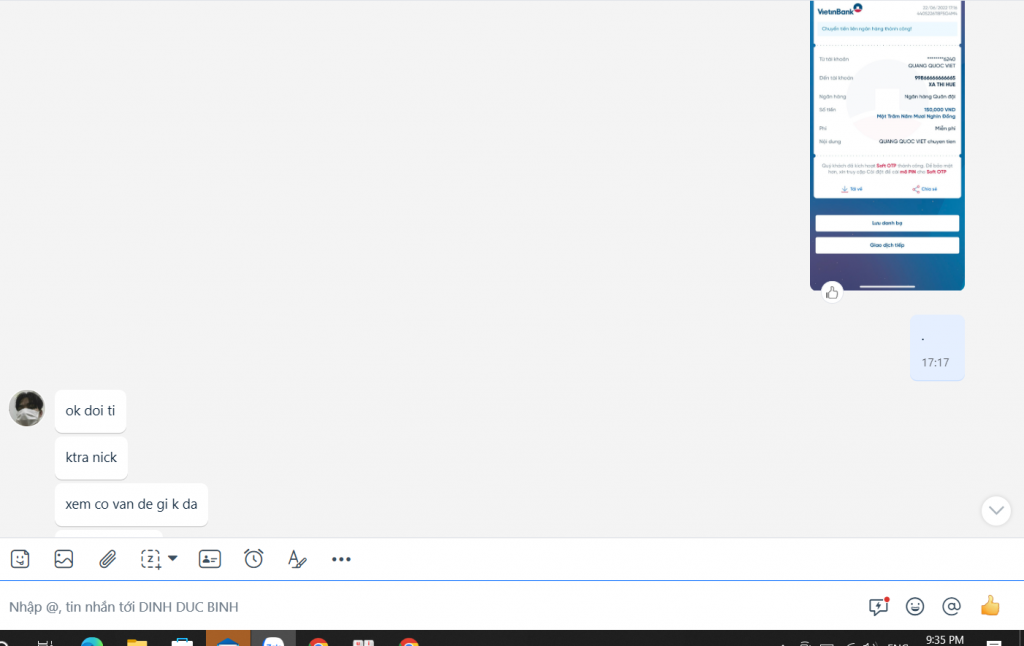The width and height of the screenshot is (1024, 646).
Task: Open the sticker picker in toolbar
Action: 20,559
